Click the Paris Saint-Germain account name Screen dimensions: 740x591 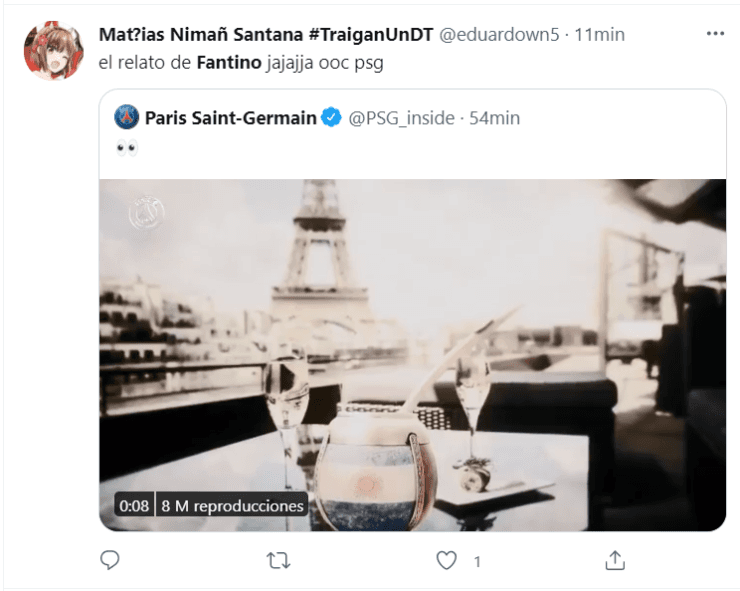click(x=230, y=118)
